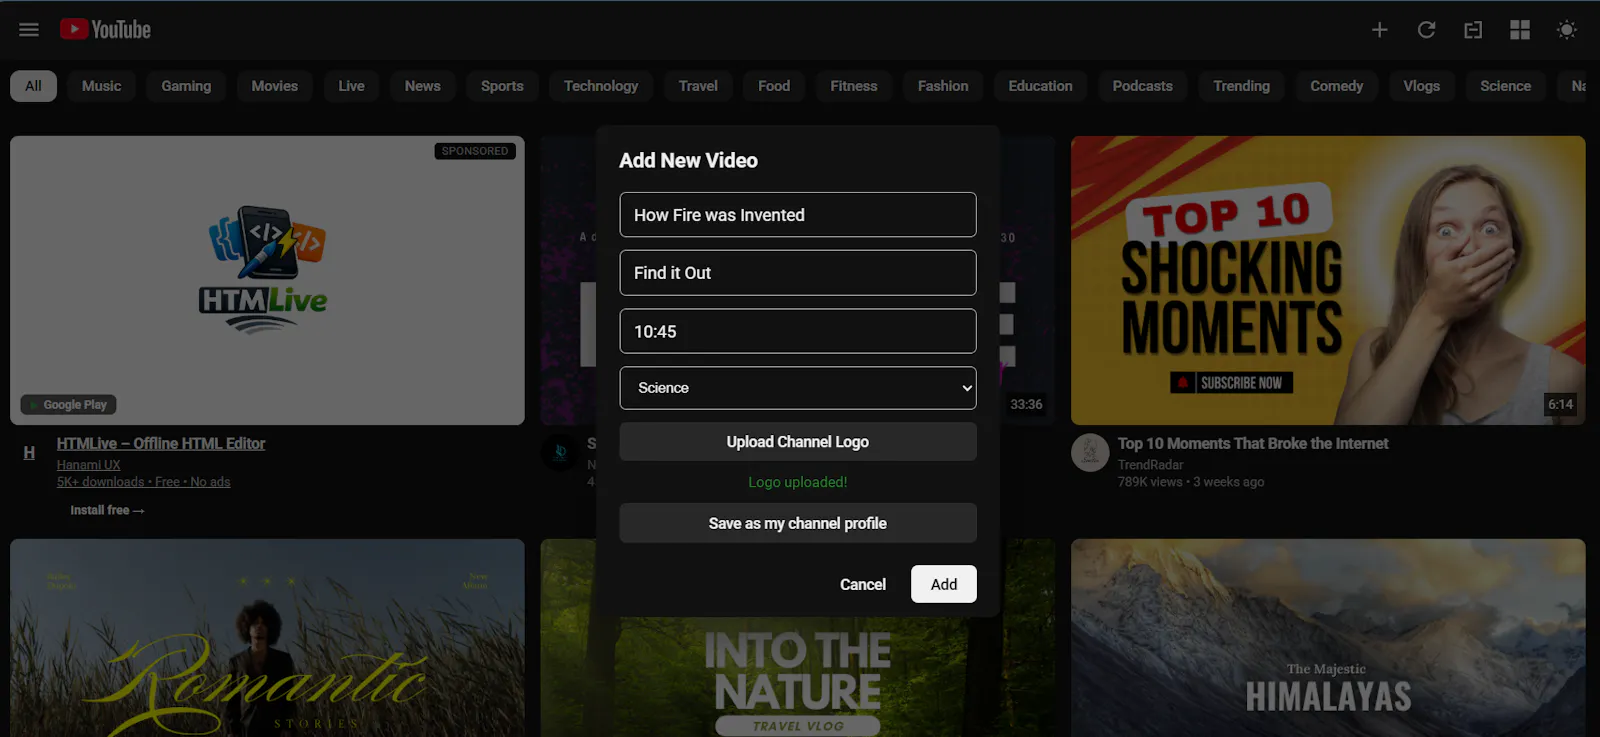Select the Fitness category chip
This screenshot has width=1600, height=737.
pyautogui.click(x=853, y=86)
